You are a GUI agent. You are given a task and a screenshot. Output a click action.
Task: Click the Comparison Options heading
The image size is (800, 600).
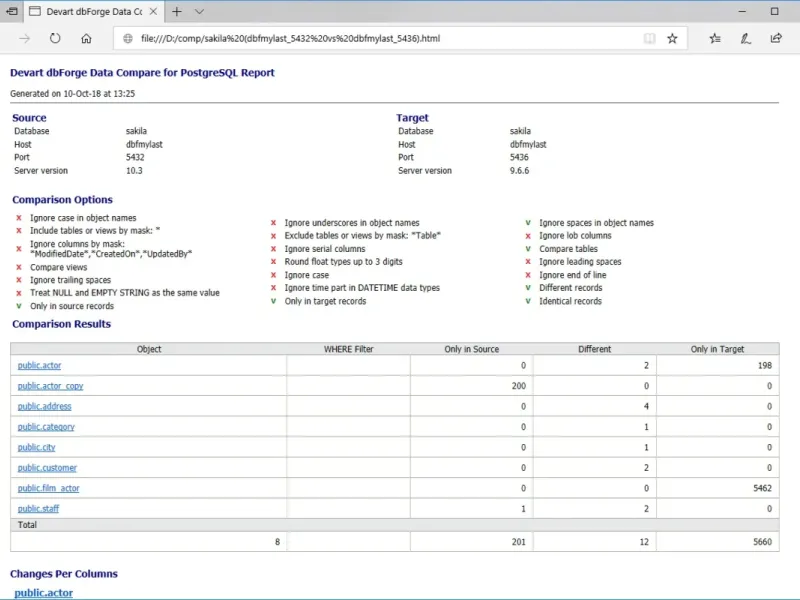point(62,199)
